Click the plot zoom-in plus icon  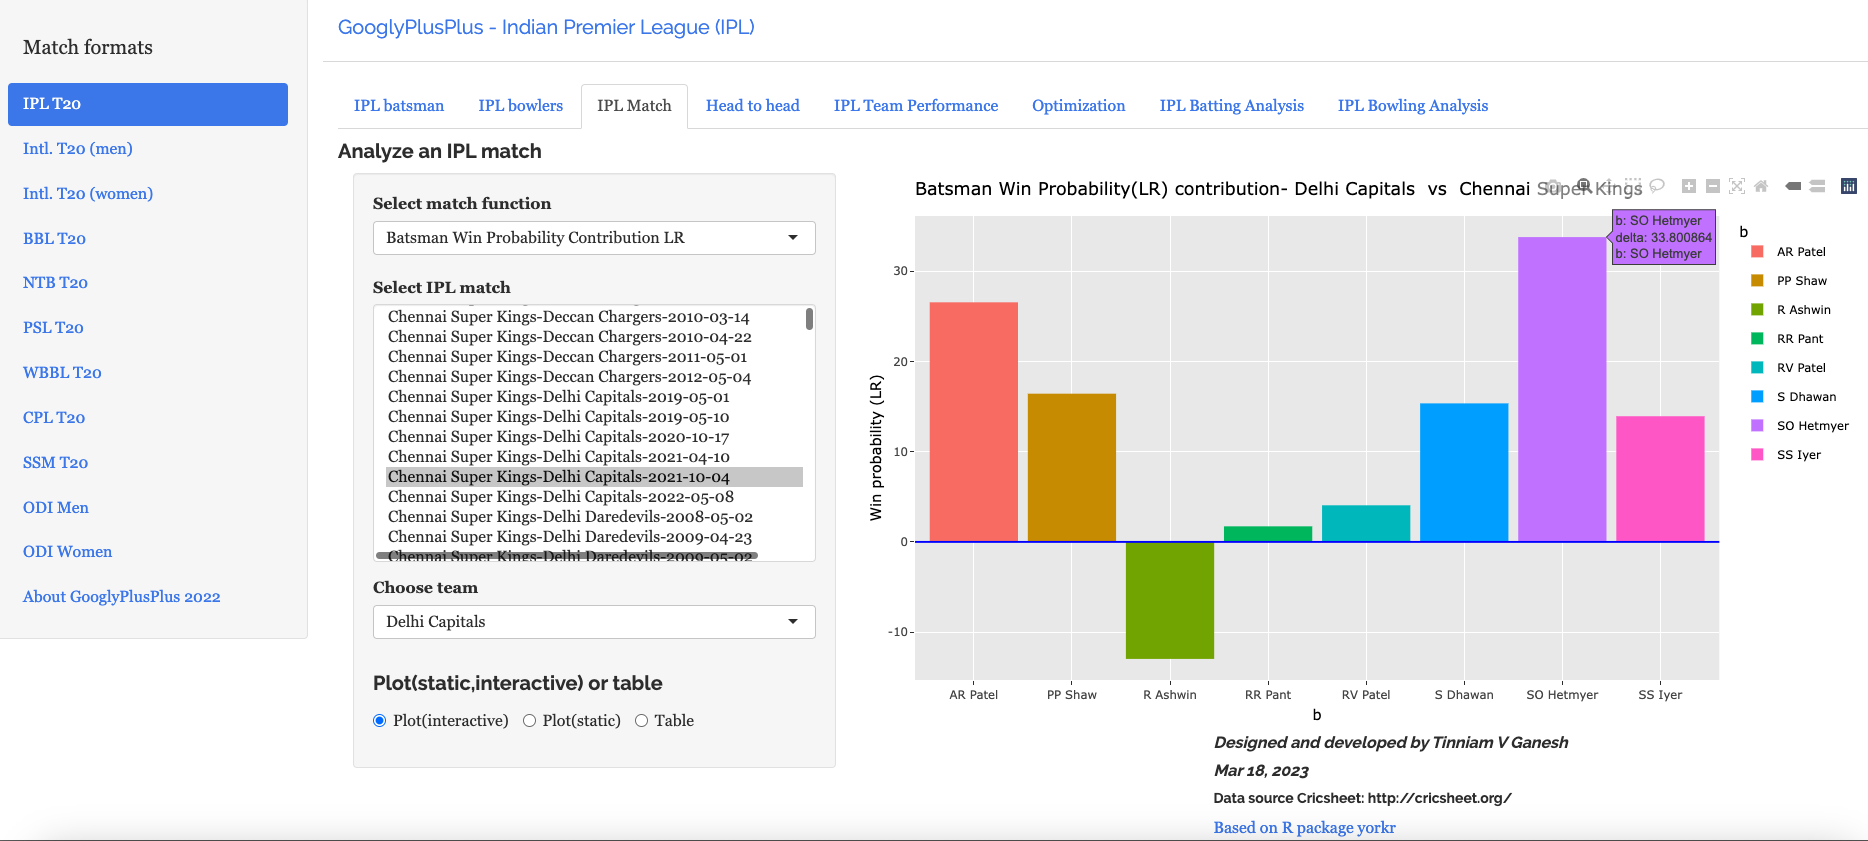[x=1688, y=186]
